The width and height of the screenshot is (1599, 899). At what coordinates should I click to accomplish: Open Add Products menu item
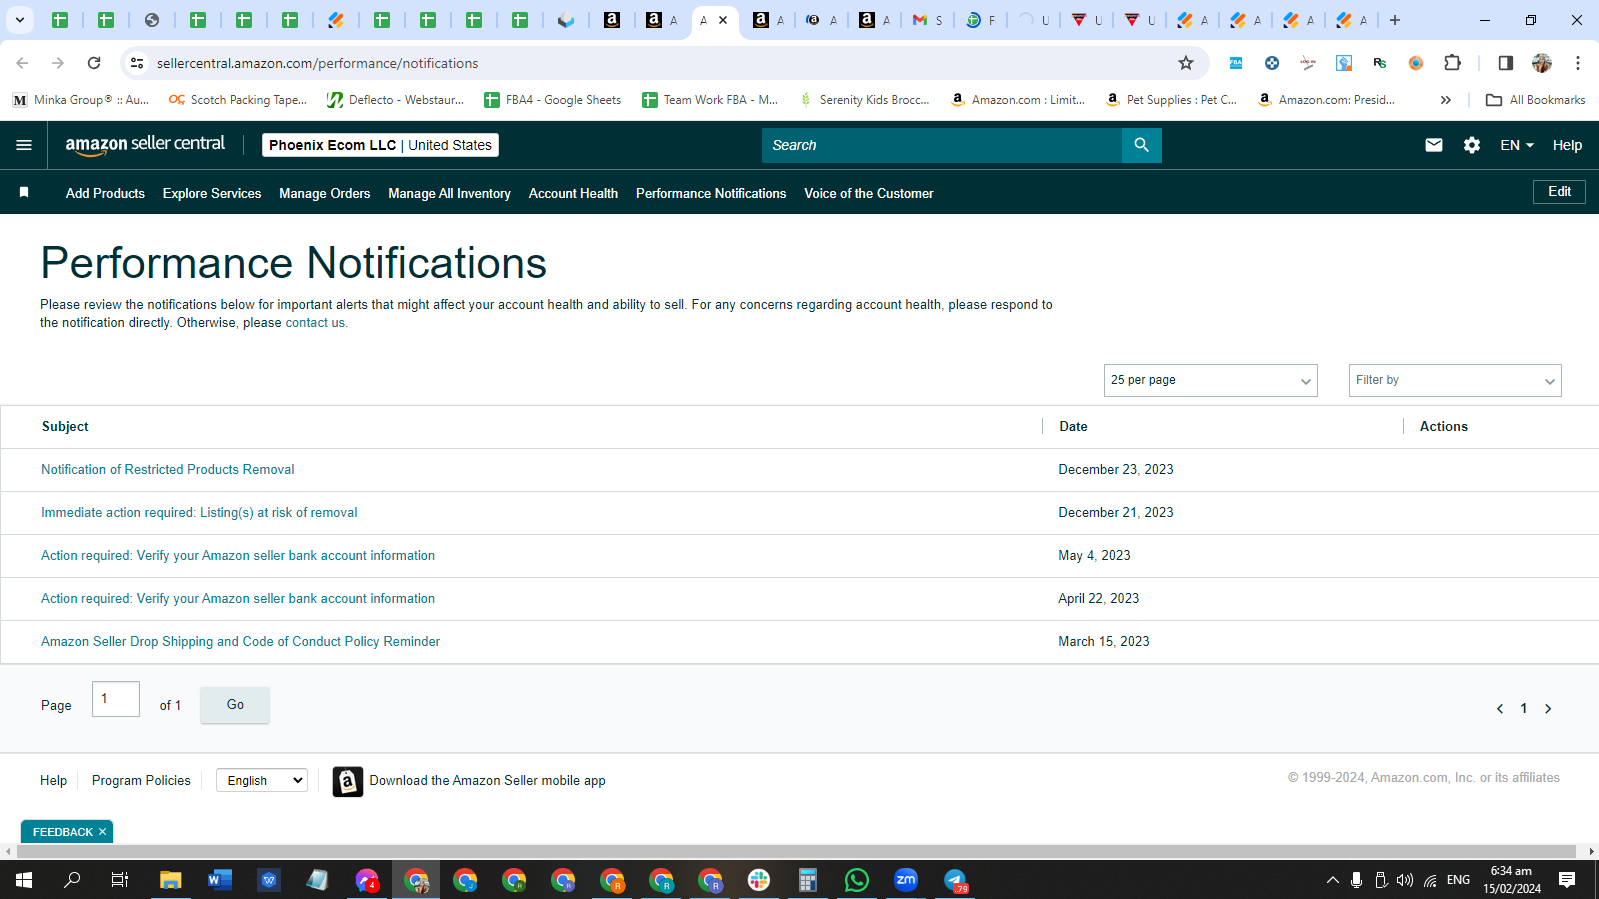pyautogui.click(x=105, y=193)
